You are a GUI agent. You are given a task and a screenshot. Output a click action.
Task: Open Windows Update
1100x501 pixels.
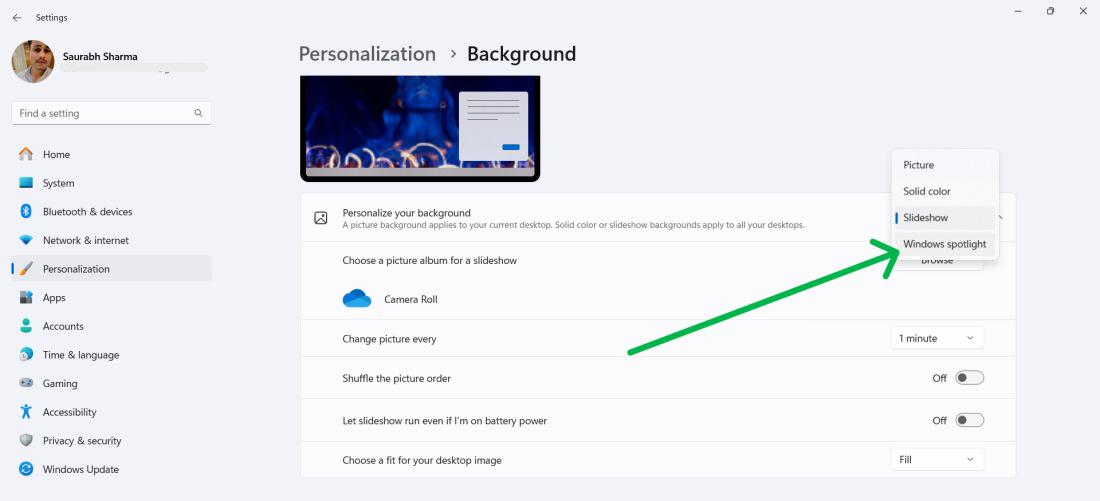pyautogui.click(x=112, y=469)
